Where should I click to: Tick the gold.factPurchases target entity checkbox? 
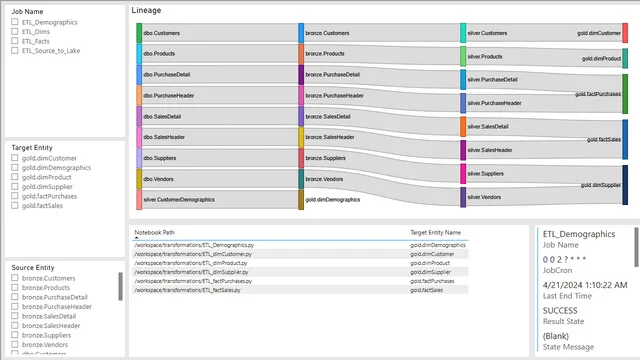point(15,196)
